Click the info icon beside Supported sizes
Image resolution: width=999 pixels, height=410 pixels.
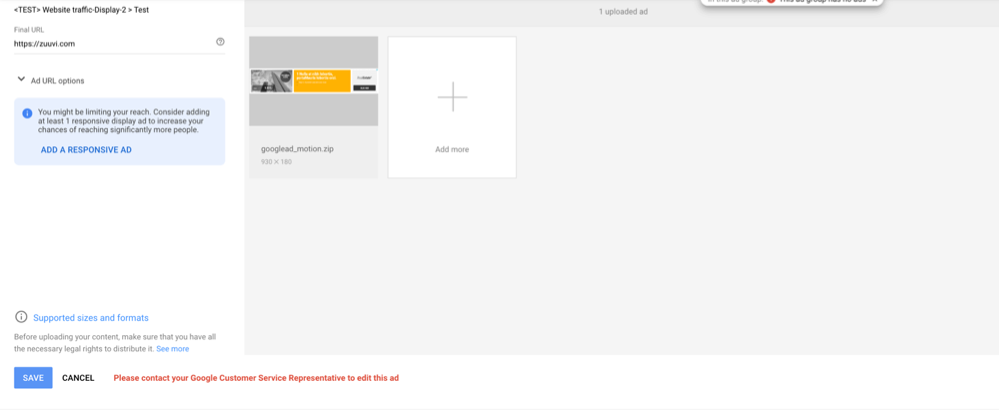coord(22,317)
